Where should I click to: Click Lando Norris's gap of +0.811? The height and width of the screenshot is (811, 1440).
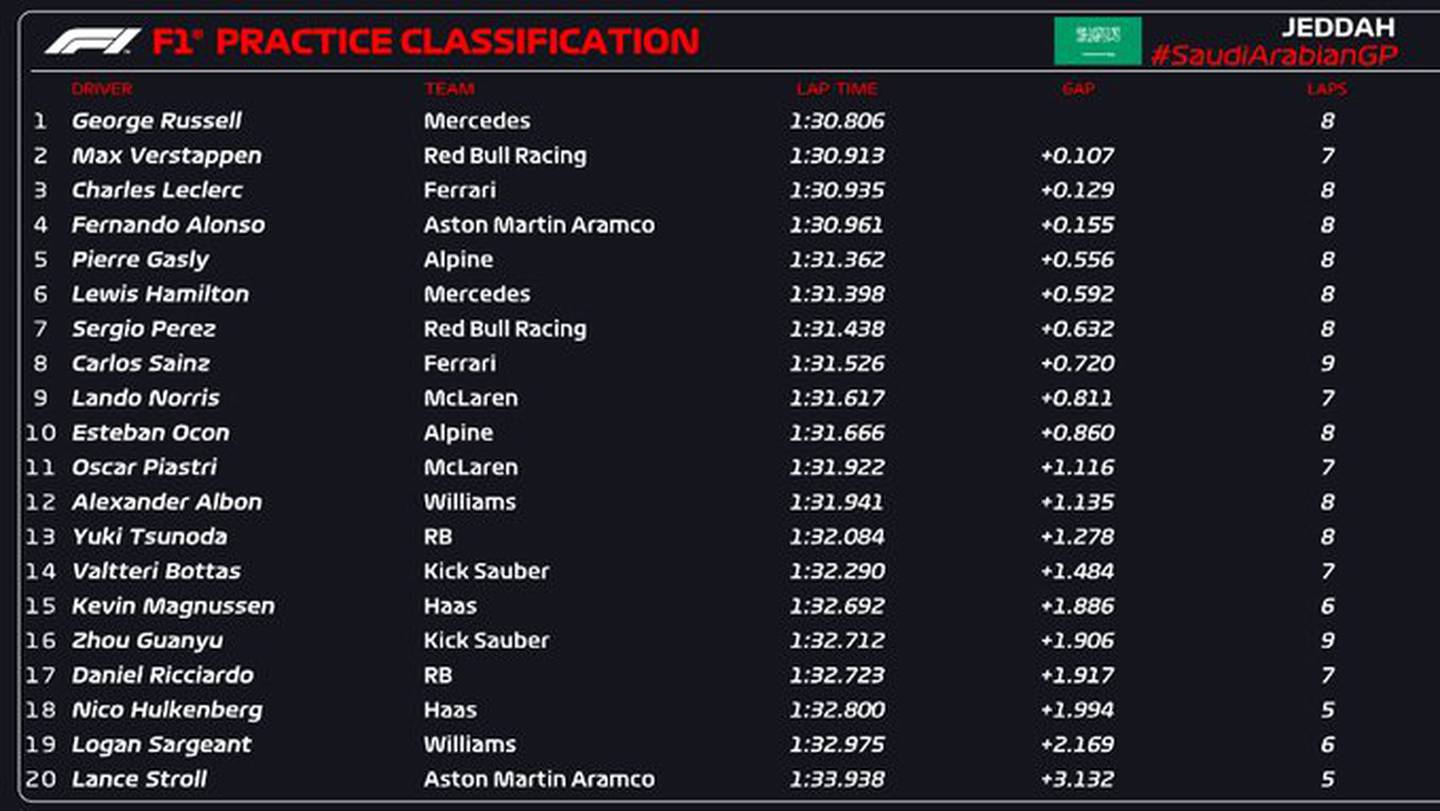pyautogui.click(x=1077, y=398)
